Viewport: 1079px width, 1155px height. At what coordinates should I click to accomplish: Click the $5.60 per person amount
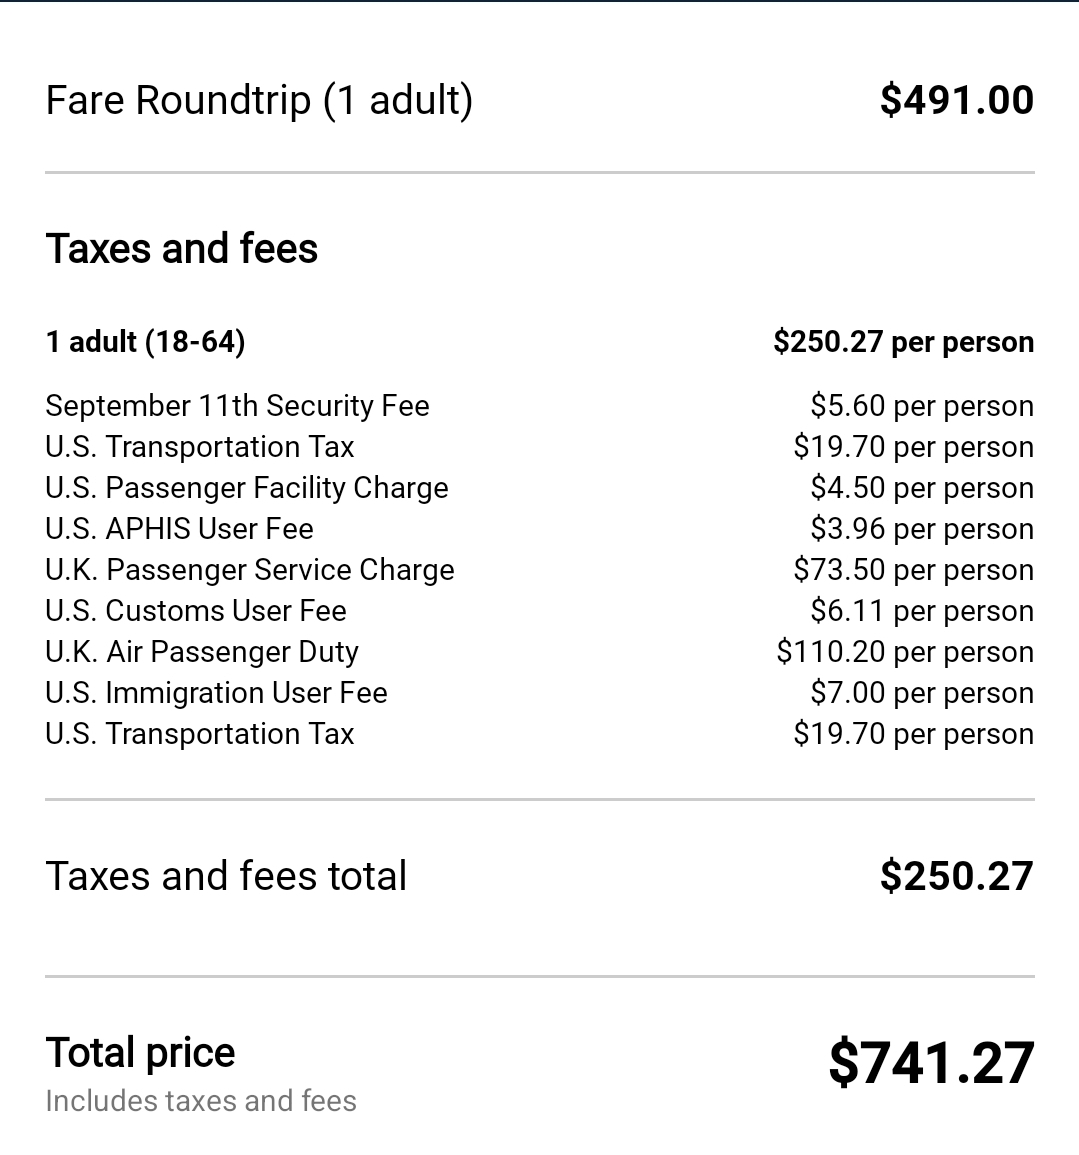click(922, 406)
